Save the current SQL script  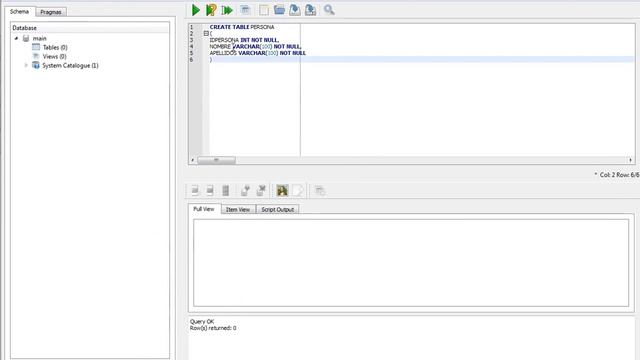295,10
